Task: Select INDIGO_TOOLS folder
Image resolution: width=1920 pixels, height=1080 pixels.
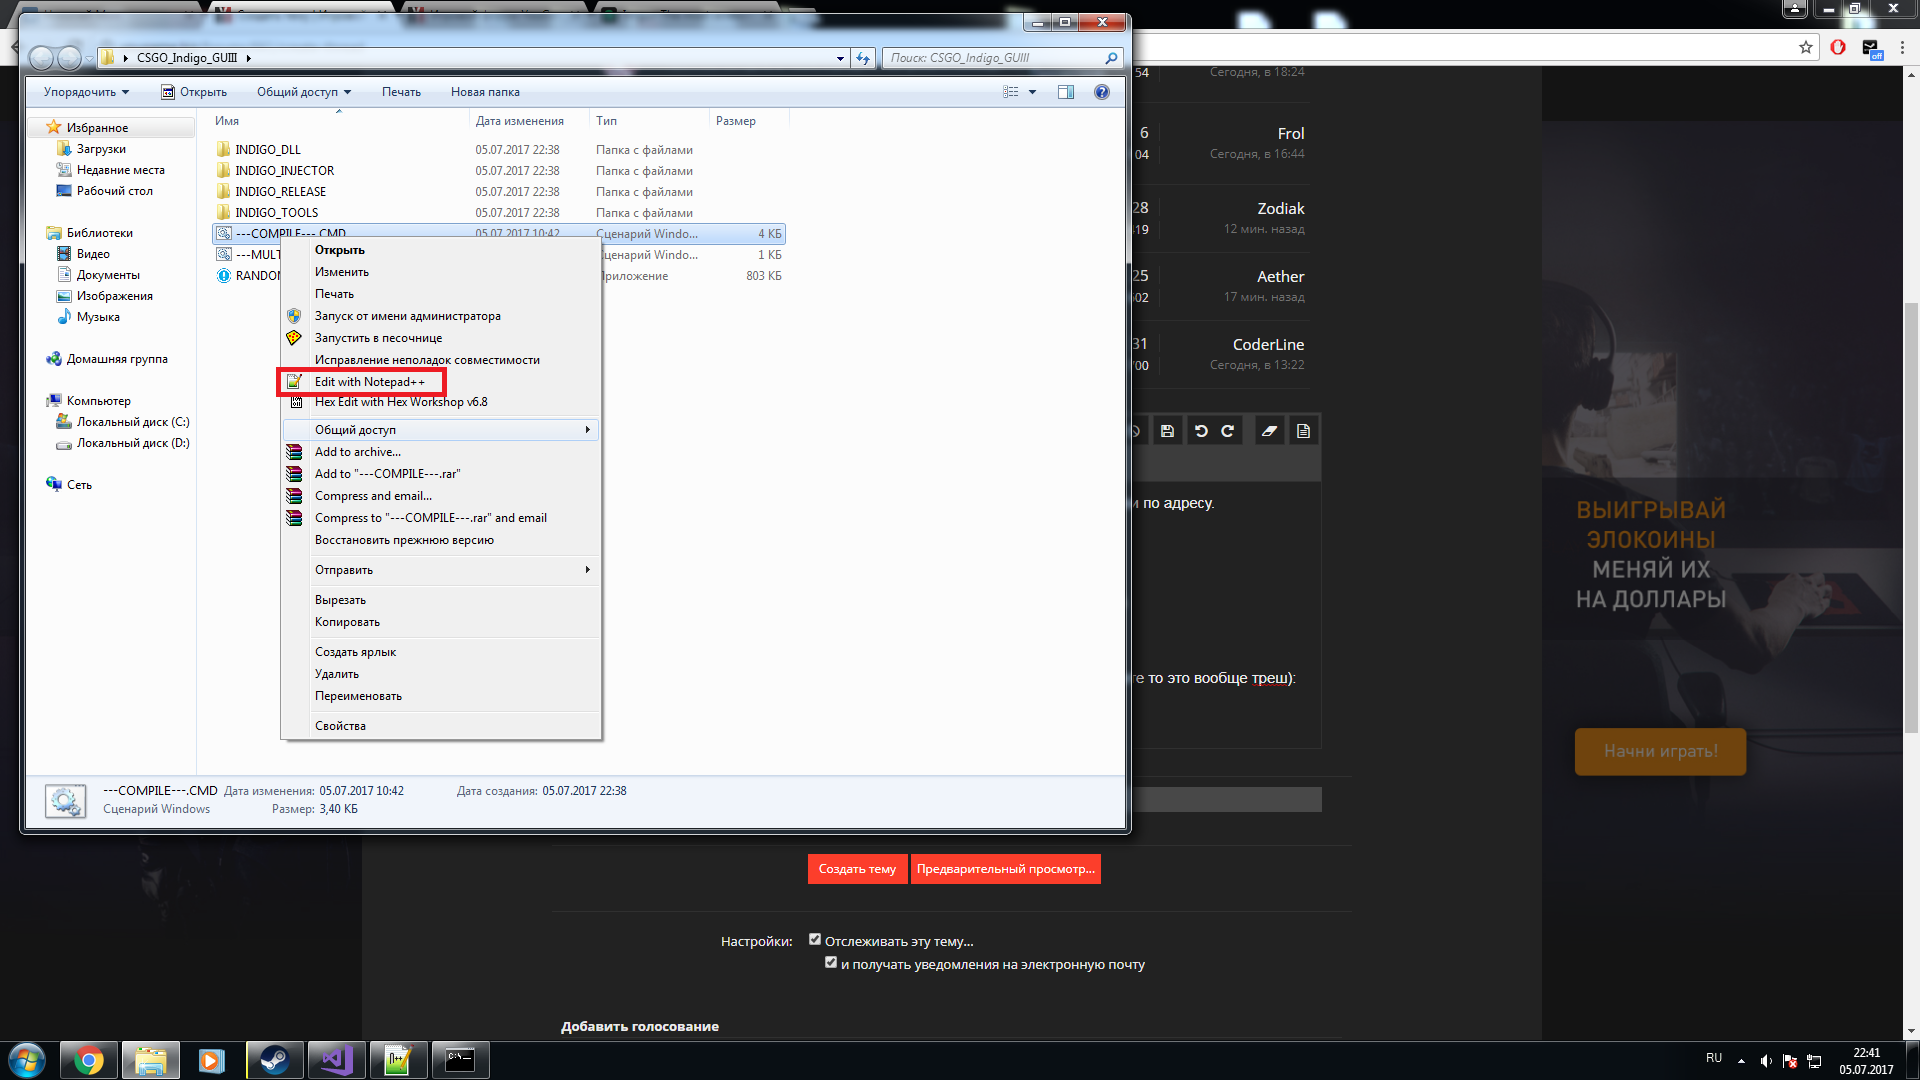Action: [276, 213]
